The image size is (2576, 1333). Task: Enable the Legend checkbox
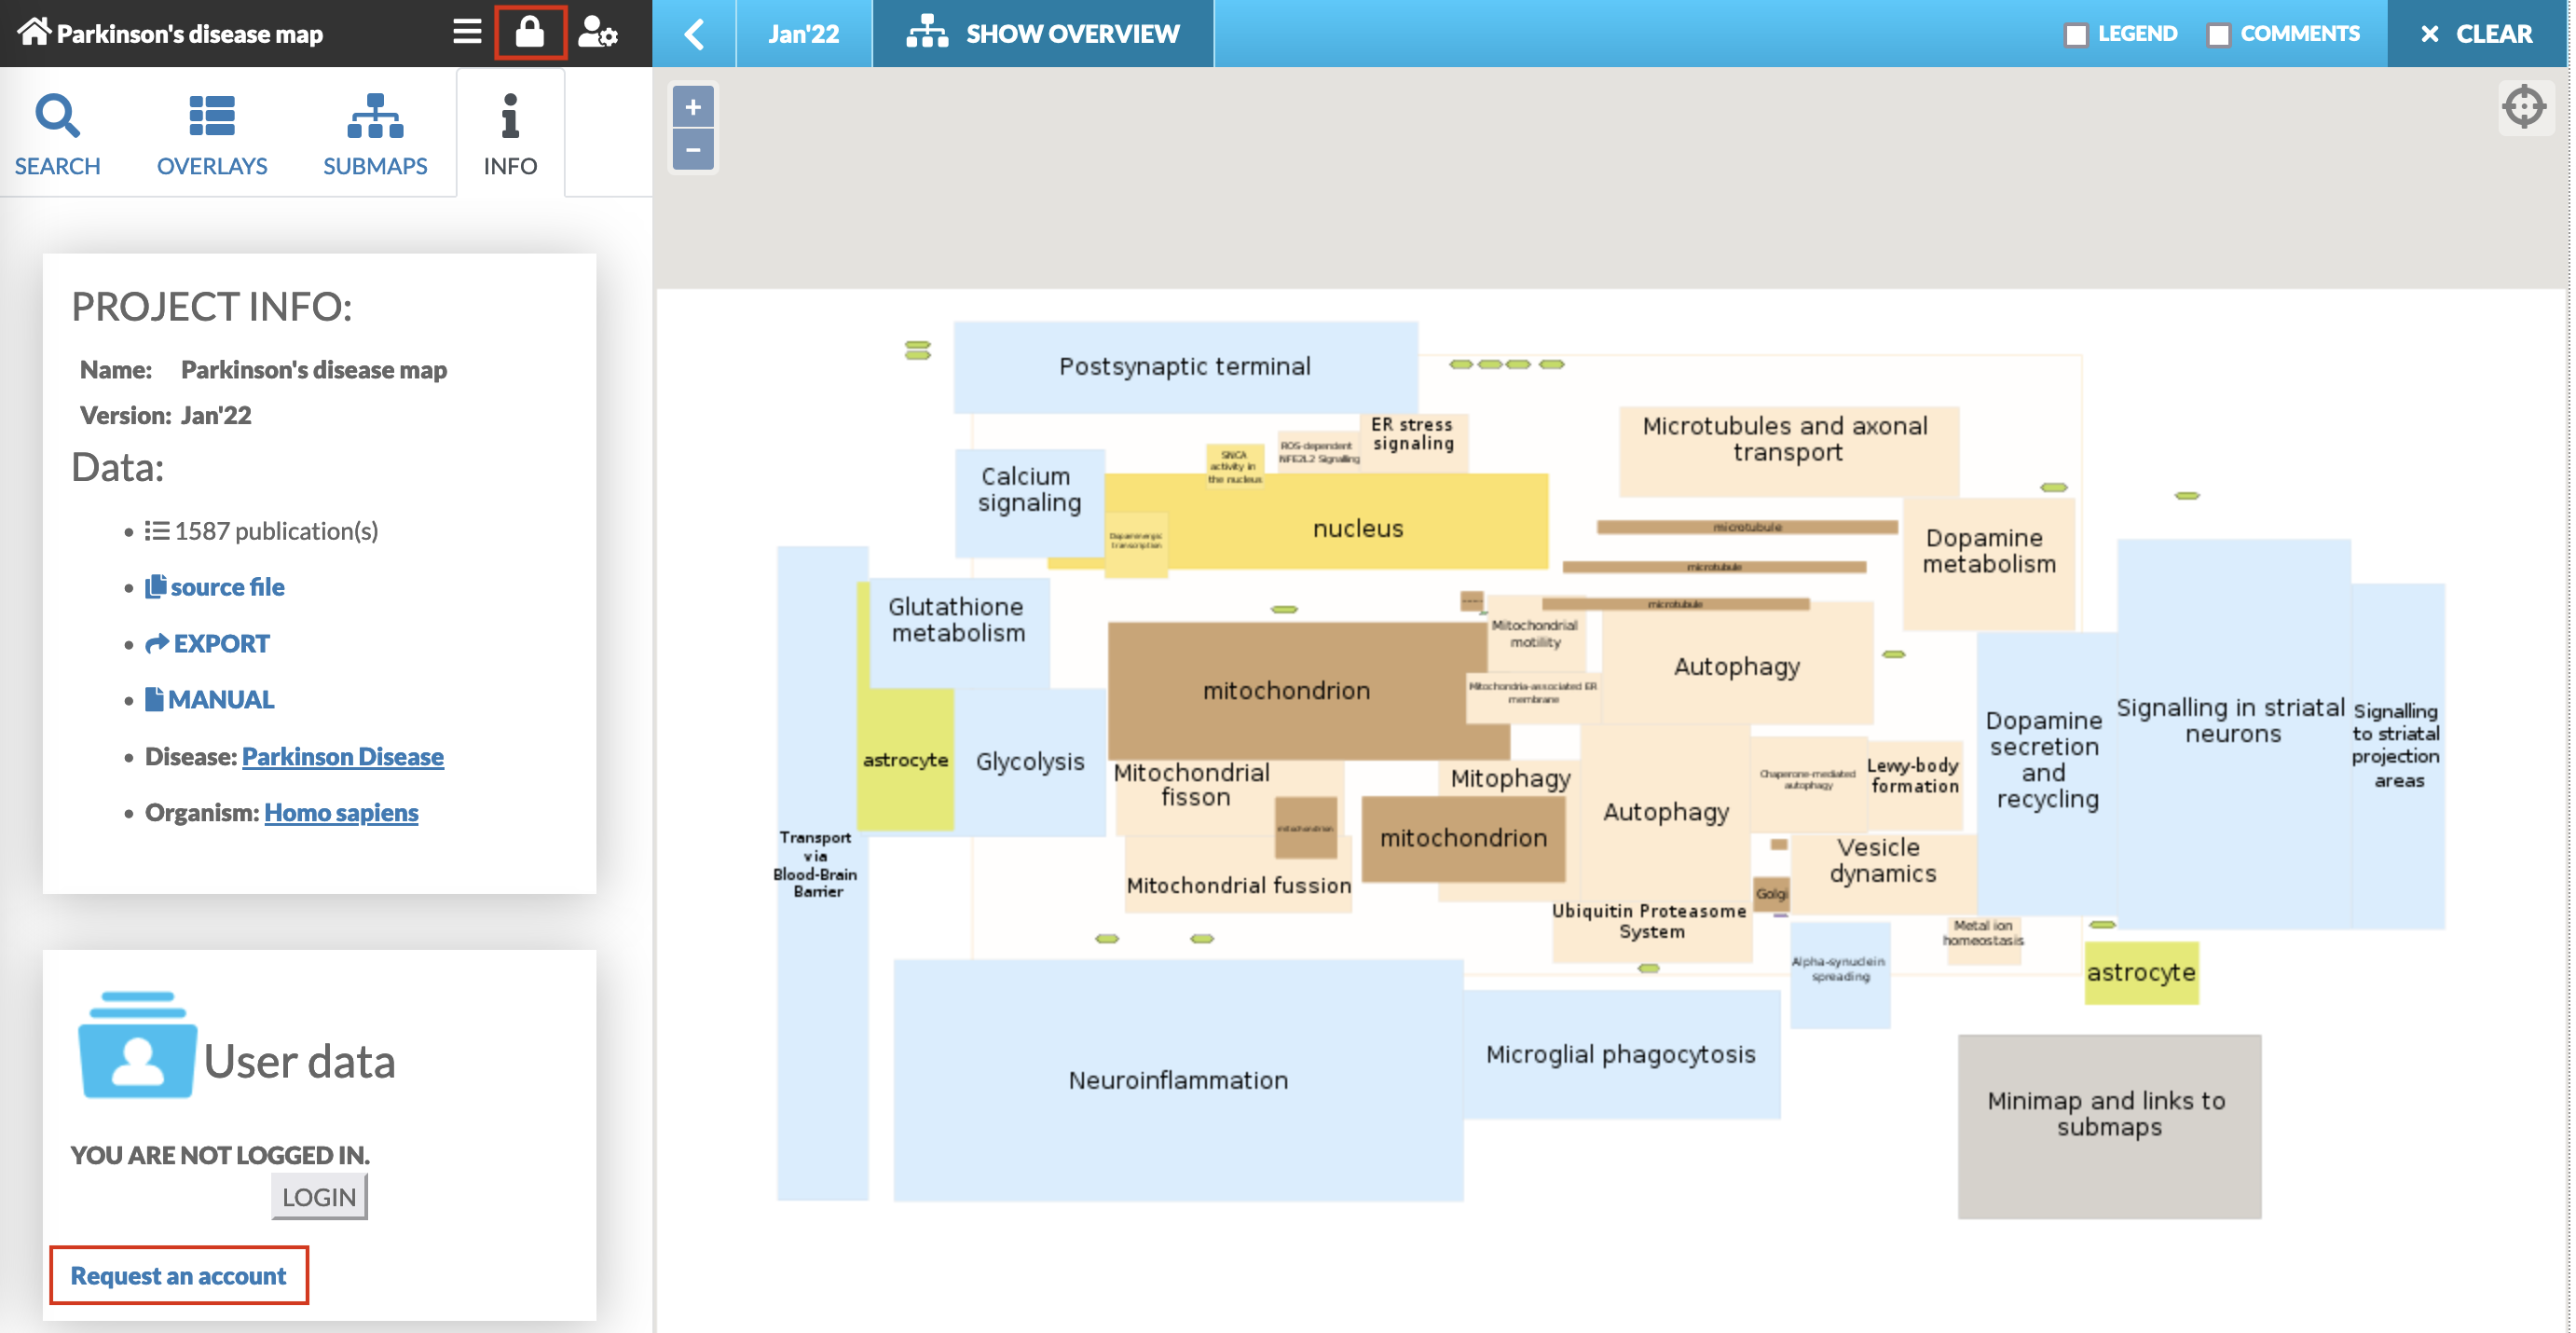tap(2076, 34)
